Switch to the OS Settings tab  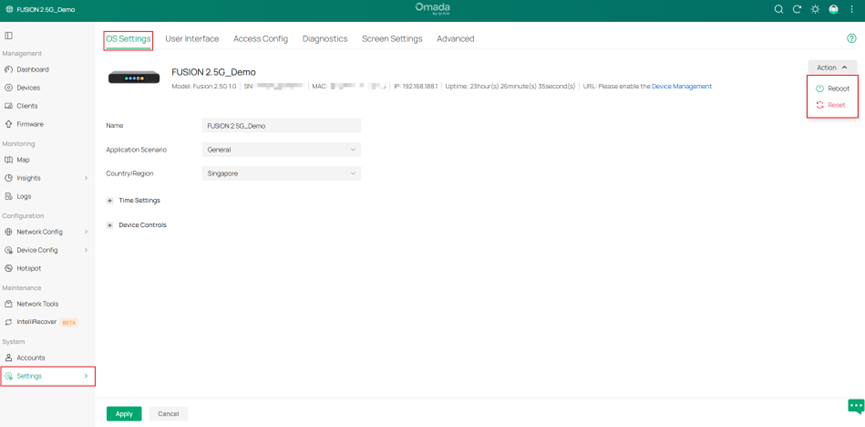click(x=128, y=39)
